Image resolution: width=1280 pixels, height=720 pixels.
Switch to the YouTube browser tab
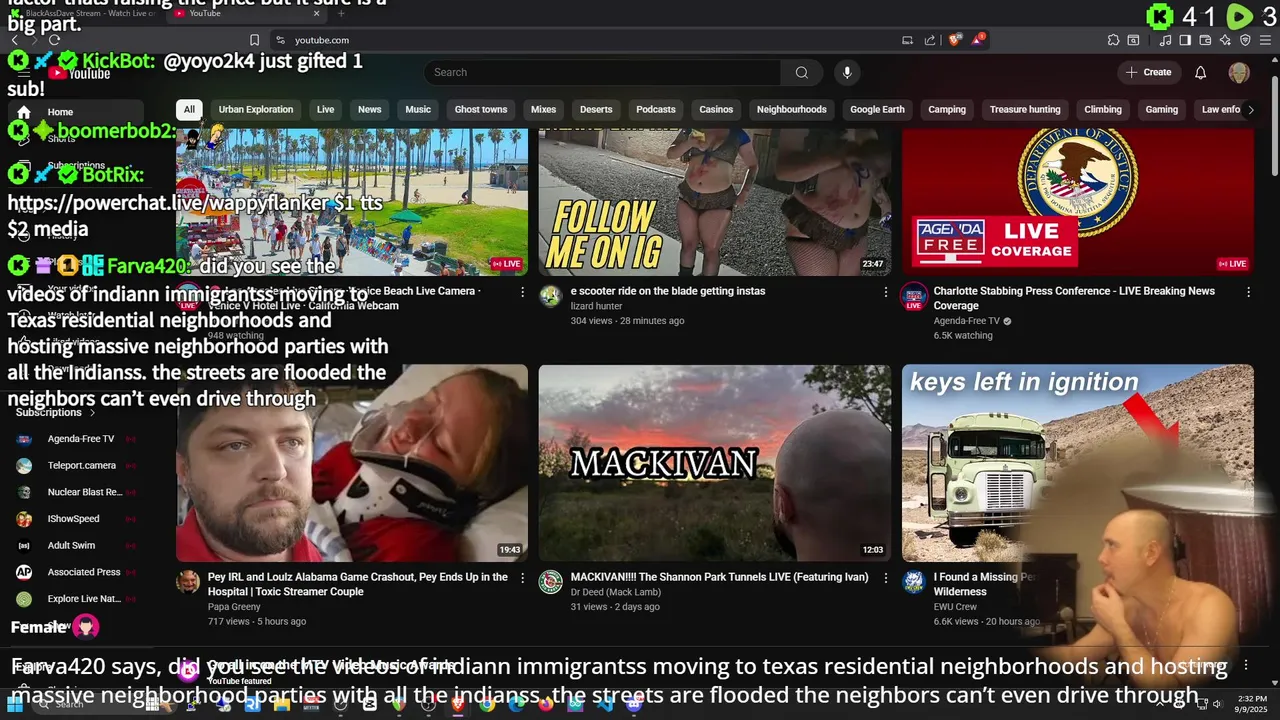(x=250, y=13)
